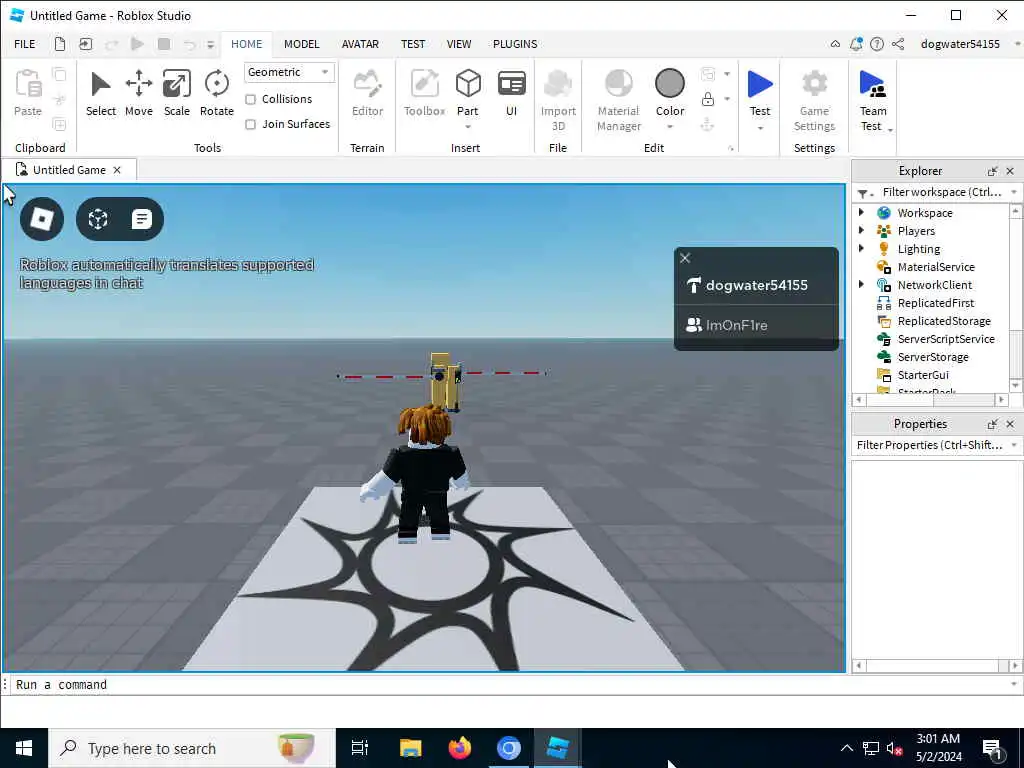Viewport: 1024px width, 768px height.
Task: Click the stop icon in quick access bar
Action: tap(164, 44)
